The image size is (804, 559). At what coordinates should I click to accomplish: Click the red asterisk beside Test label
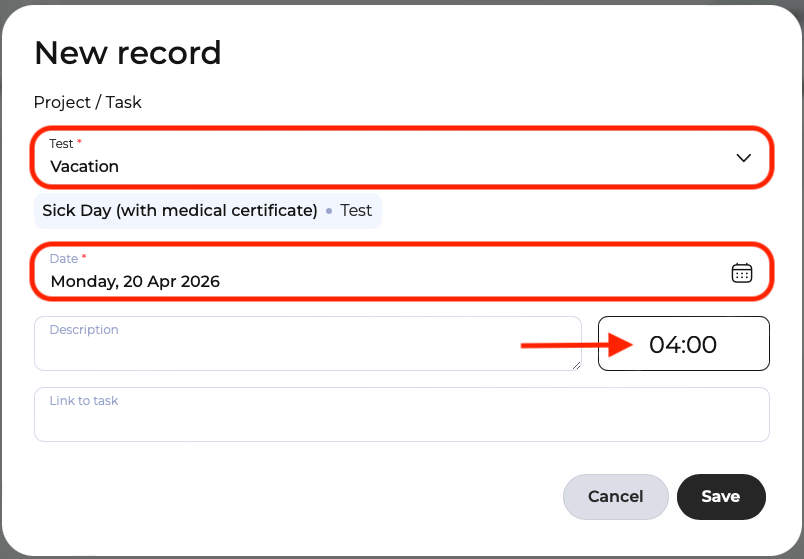[x=80, y=143]
